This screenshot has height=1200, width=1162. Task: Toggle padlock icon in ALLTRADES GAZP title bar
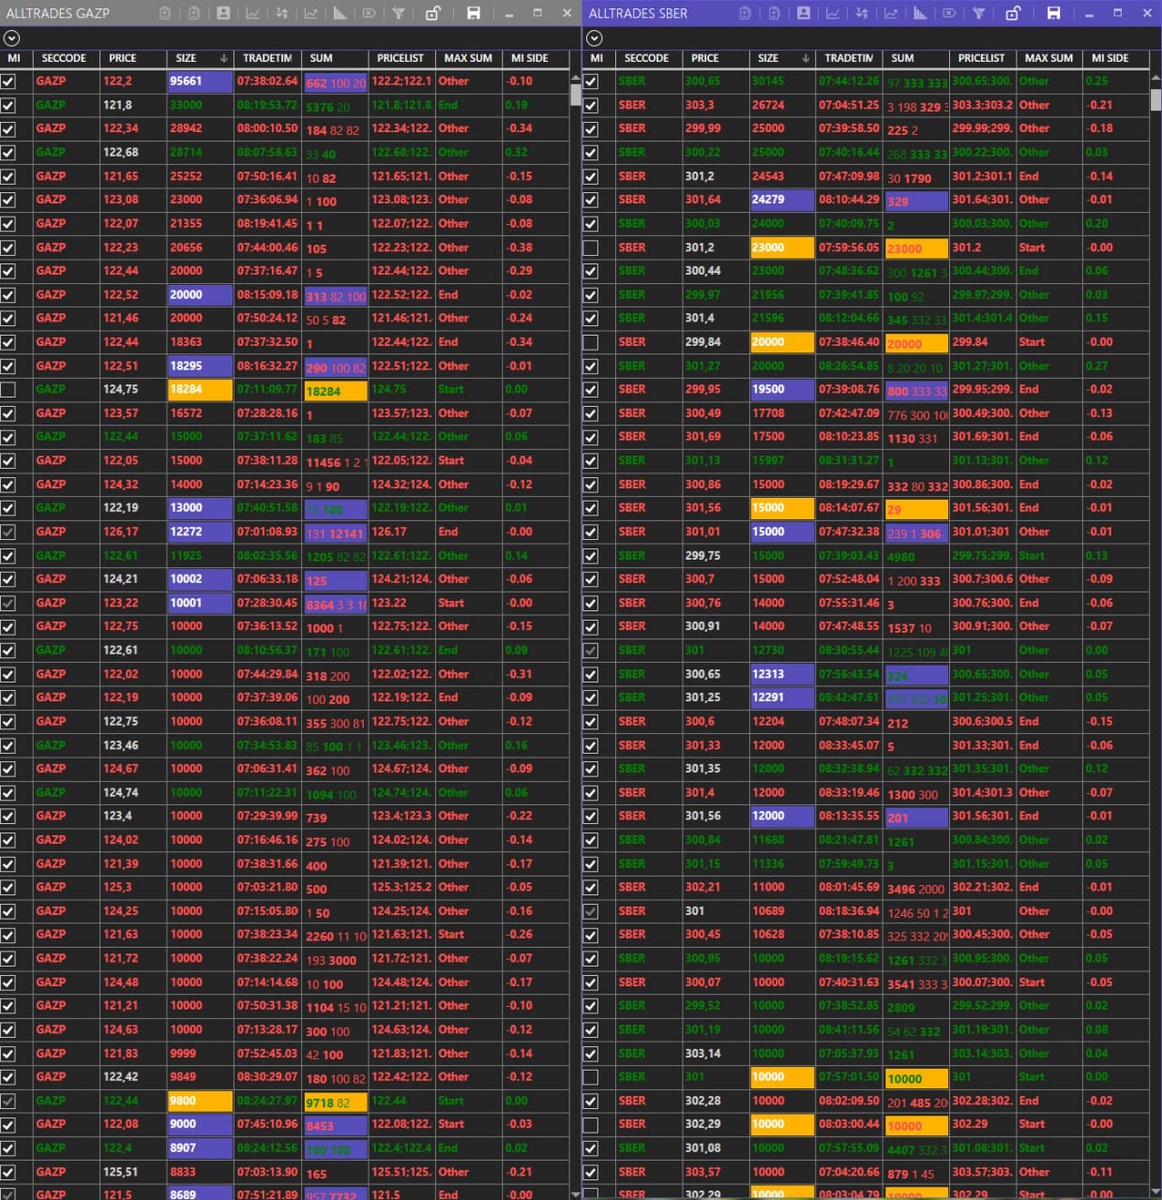point(432,13)
